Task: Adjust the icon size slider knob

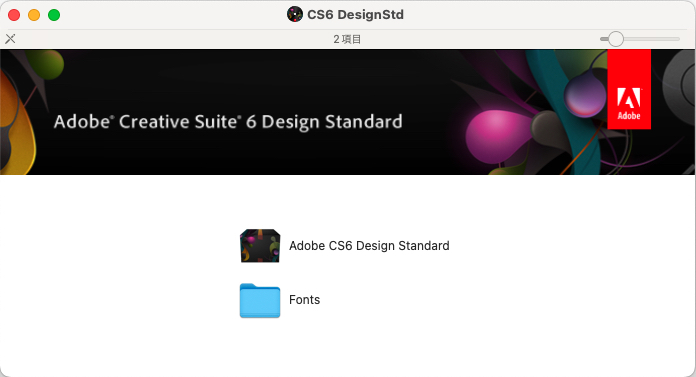Action: [616, 39]
